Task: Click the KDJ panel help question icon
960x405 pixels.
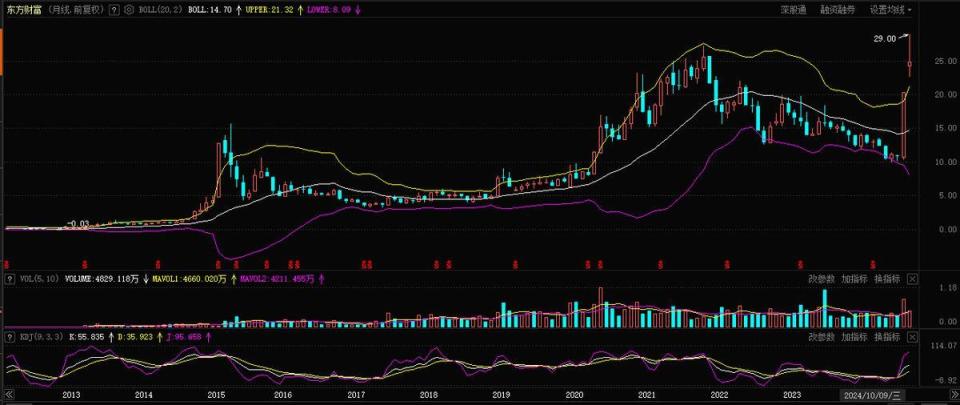Action: [10, 337]
